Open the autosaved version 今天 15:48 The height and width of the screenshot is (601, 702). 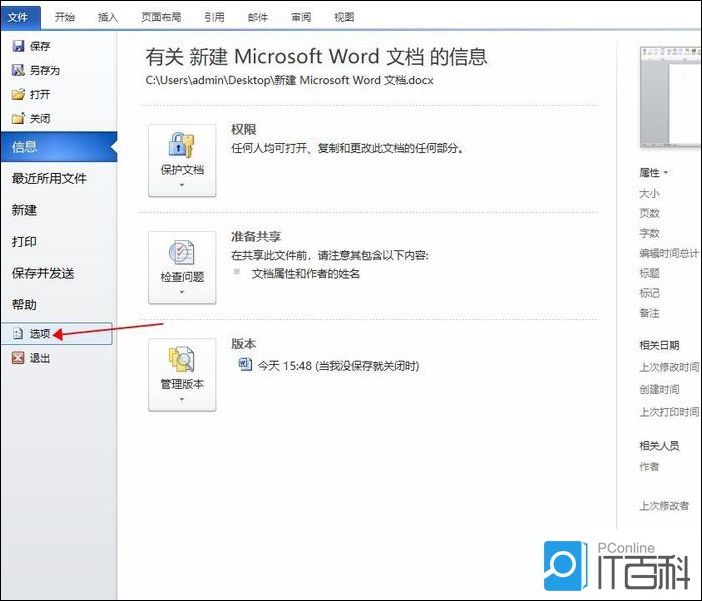point(338,366)
